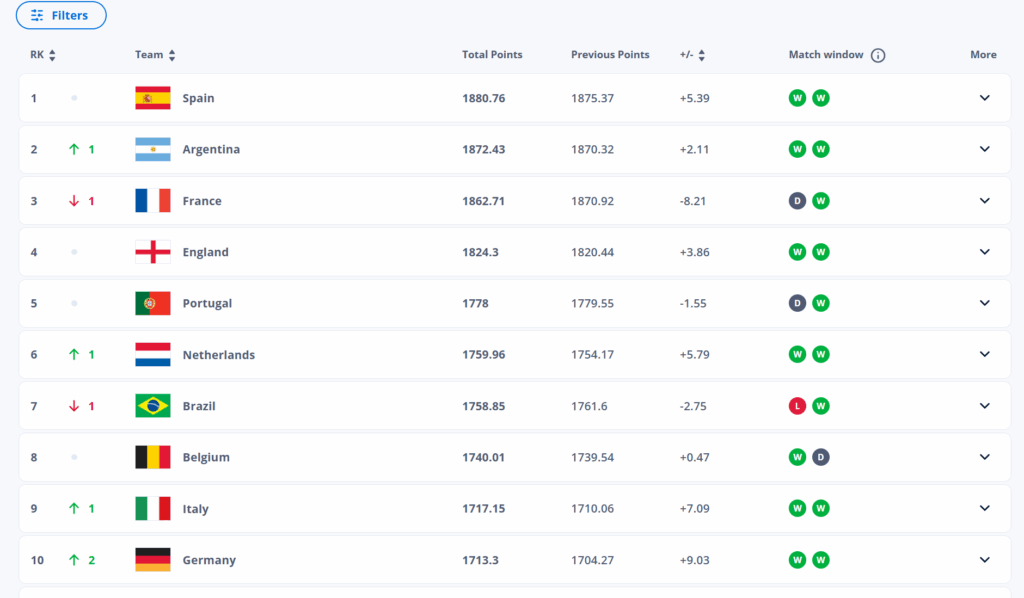Image resolution: width=1024 pixels, height=598 pixels.
Task: Click the Total Points column header
Action: pos(492,55)
